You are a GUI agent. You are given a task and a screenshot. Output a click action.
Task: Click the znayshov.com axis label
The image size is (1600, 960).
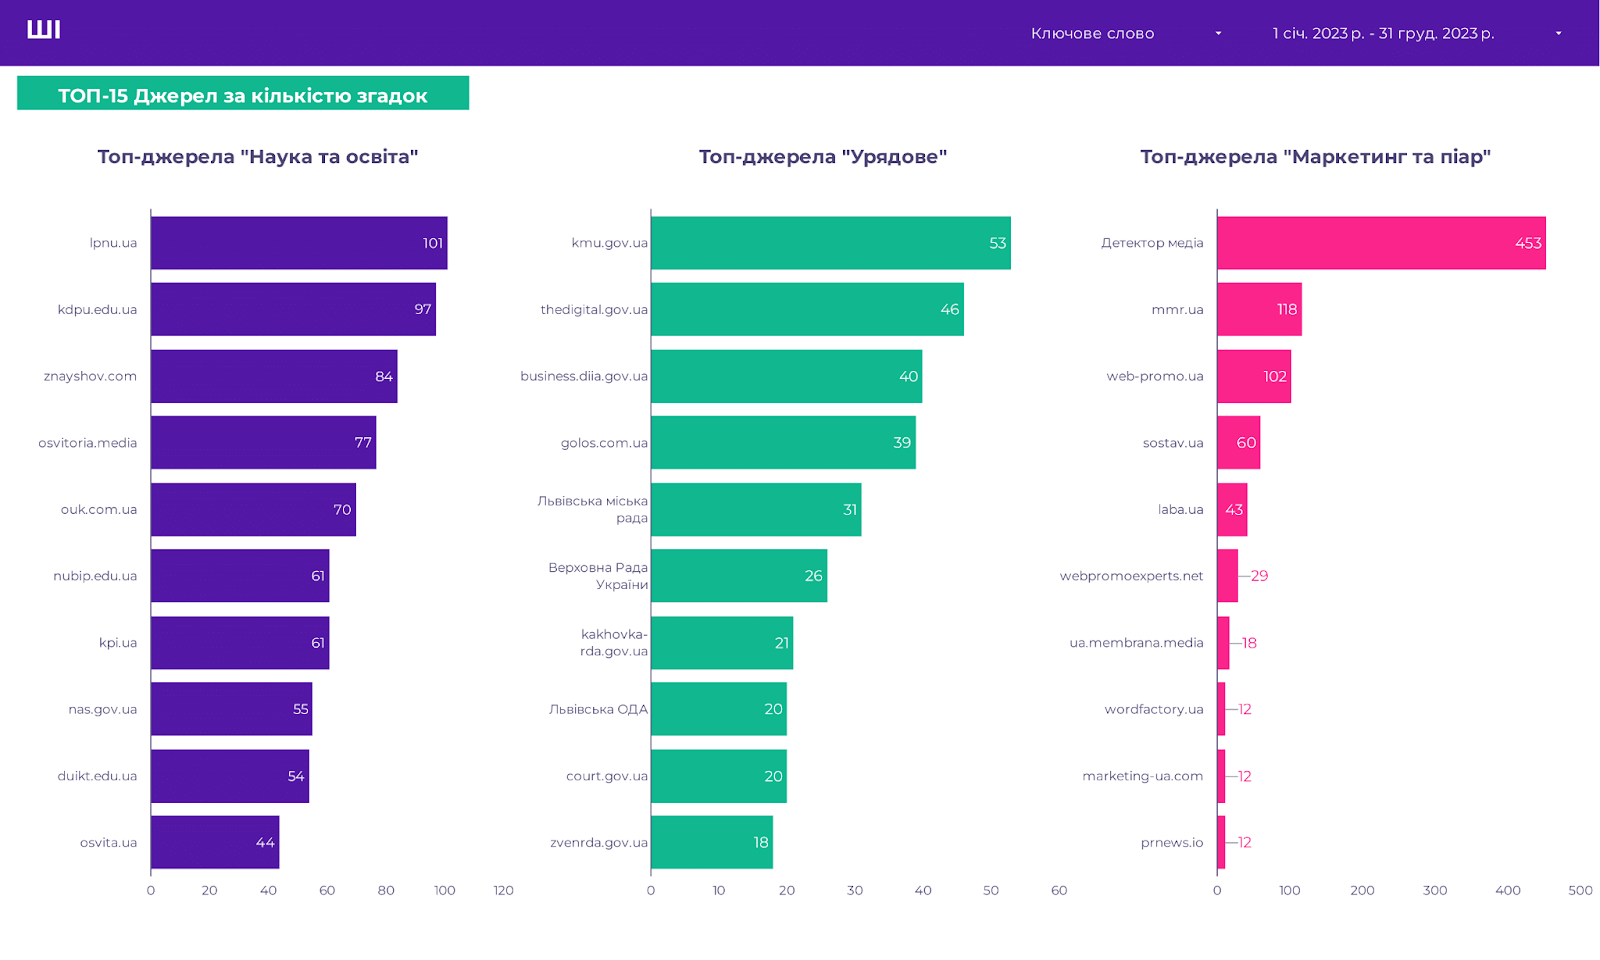90,376
